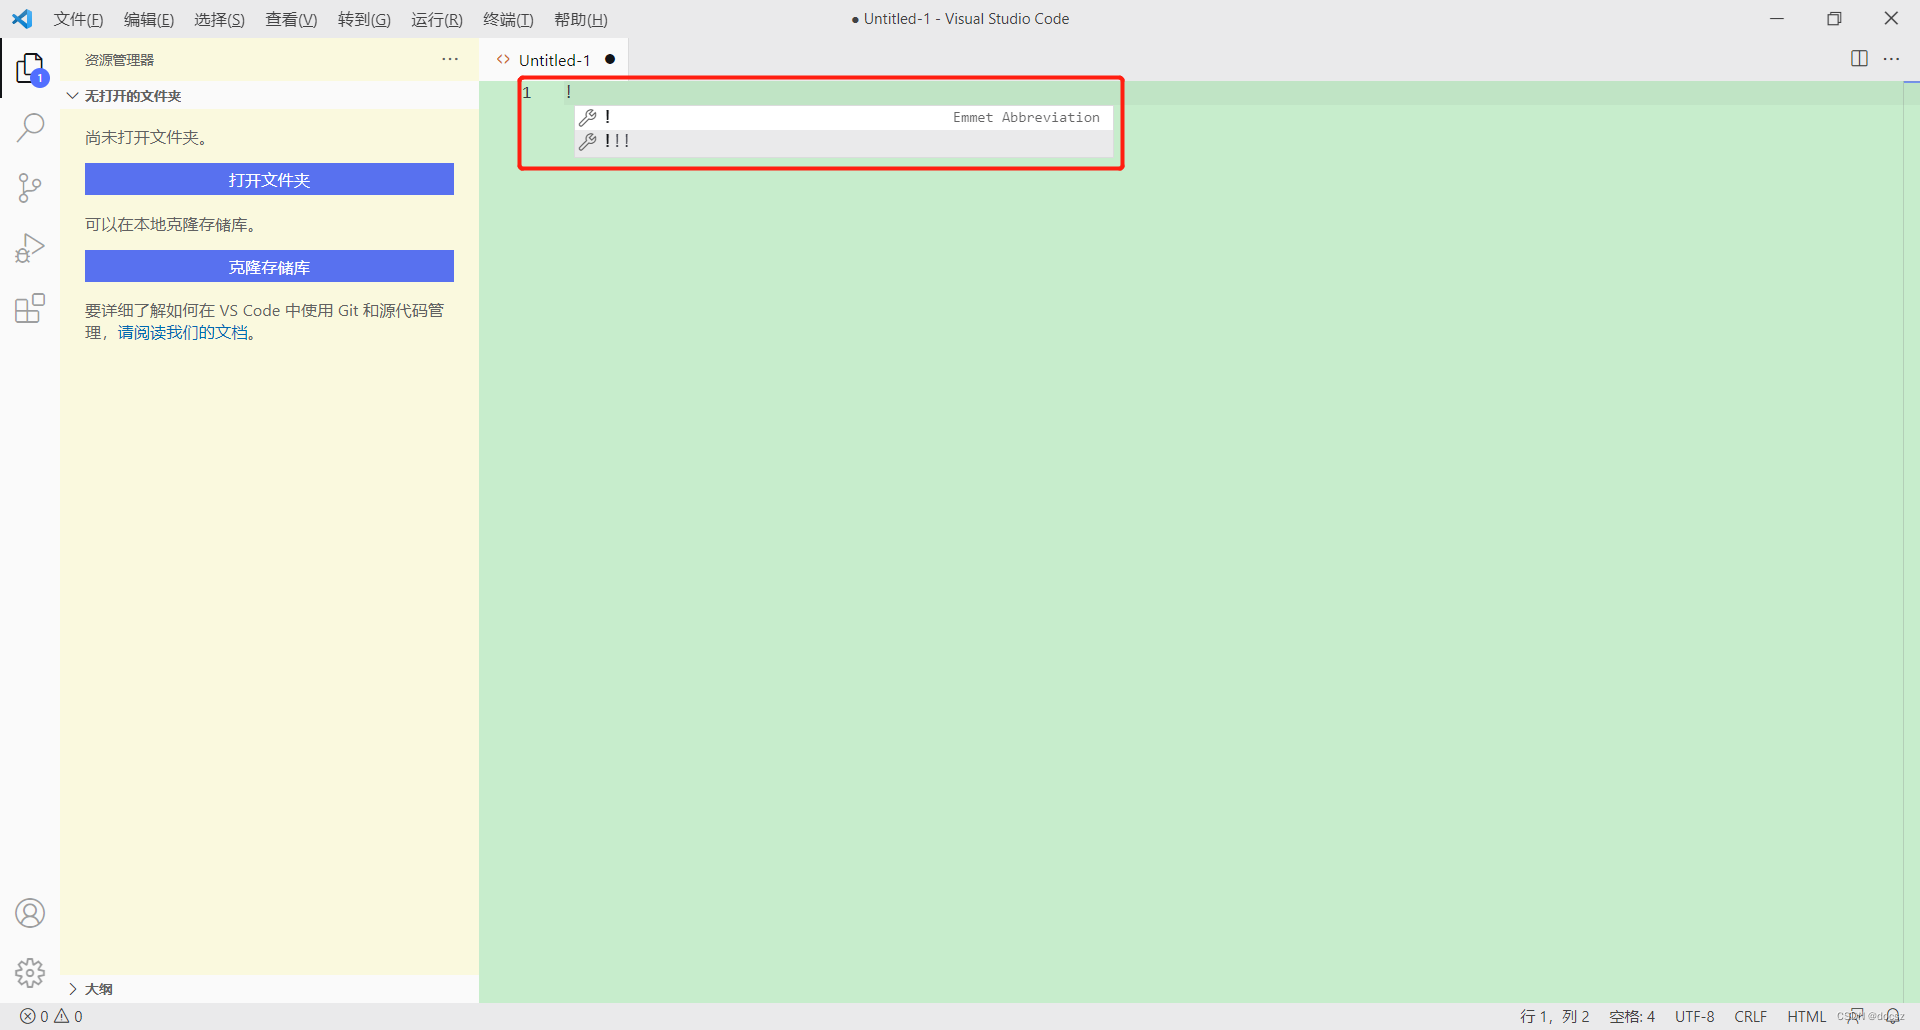Click the HTML file icon on Untitled-1 tab

pos(503,59)
